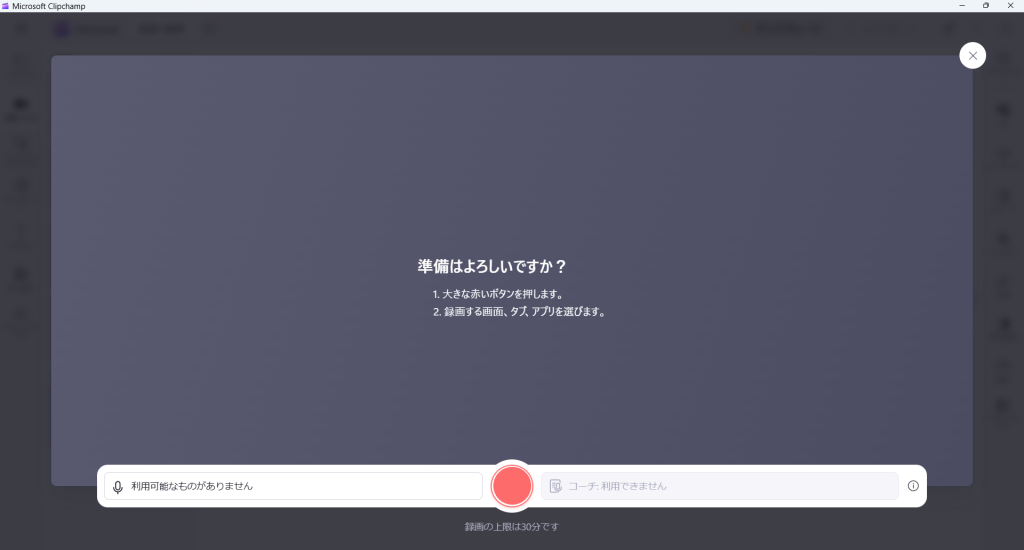The width and height of the screenshot is (1024, 550).
Task: Click the 録画の上限は30分です notice
Action: click(511, 526)
